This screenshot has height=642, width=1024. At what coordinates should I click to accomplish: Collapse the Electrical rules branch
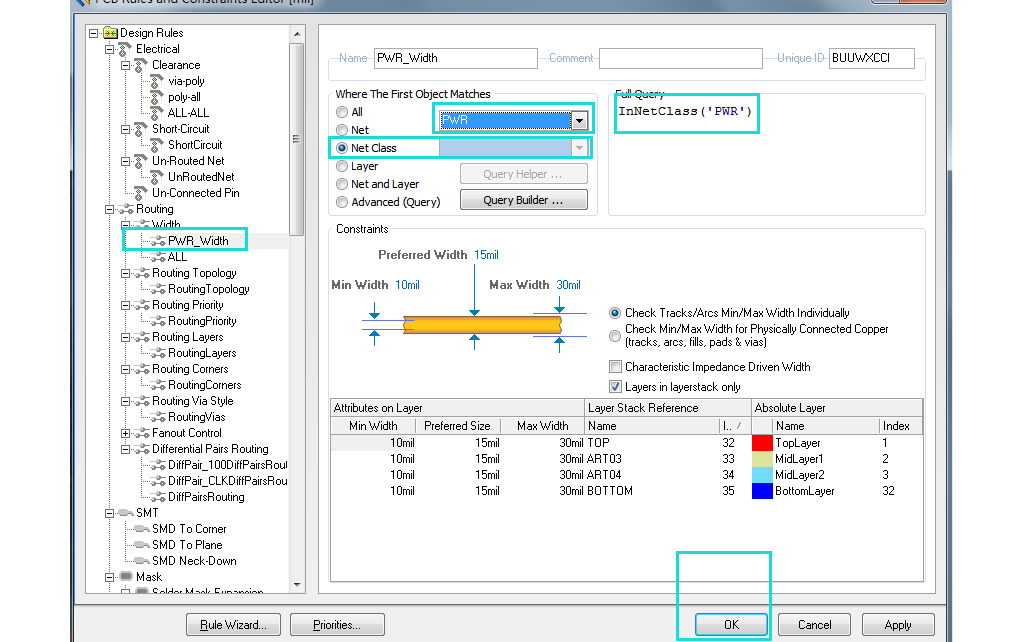click(x=110, y=49)
